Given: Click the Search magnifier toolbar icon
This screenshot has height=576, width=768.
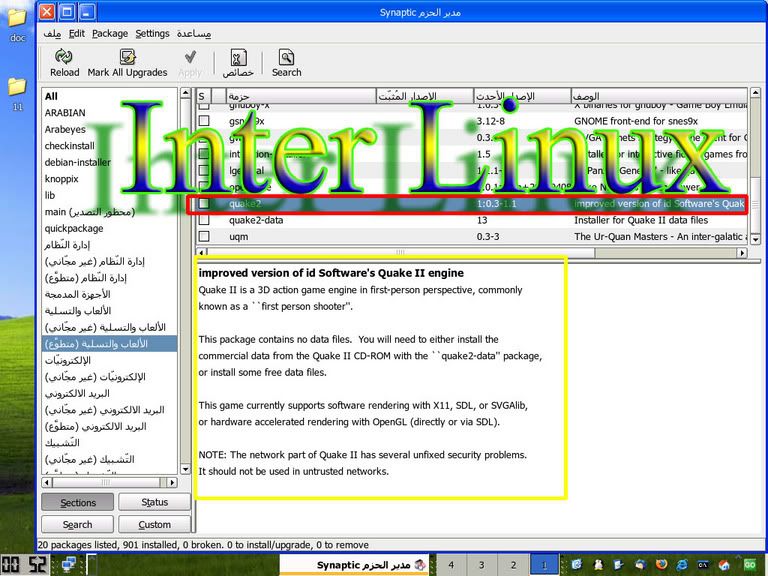Looking at the screenshot, I should click(287, 57).
